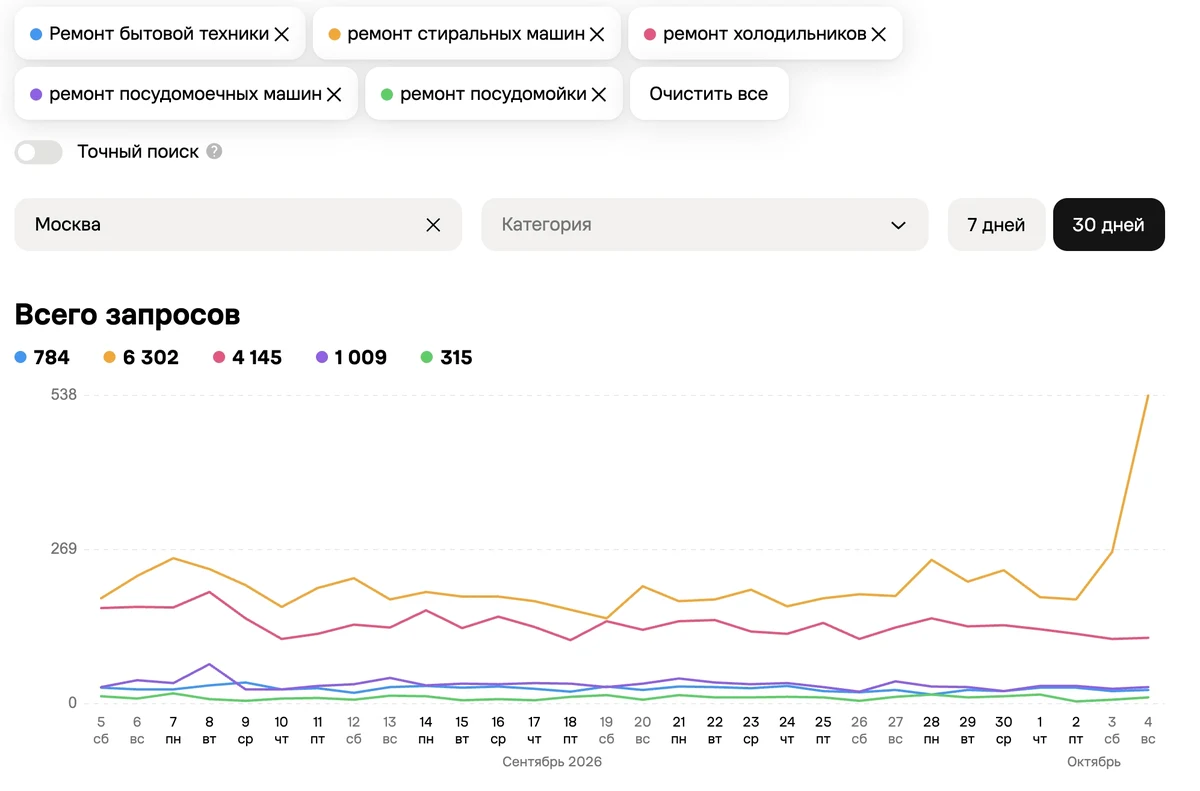Screen dimensions: 1200x791
Task: Click the '28 пн' date on the x-axis
Action: coord(931,730)
